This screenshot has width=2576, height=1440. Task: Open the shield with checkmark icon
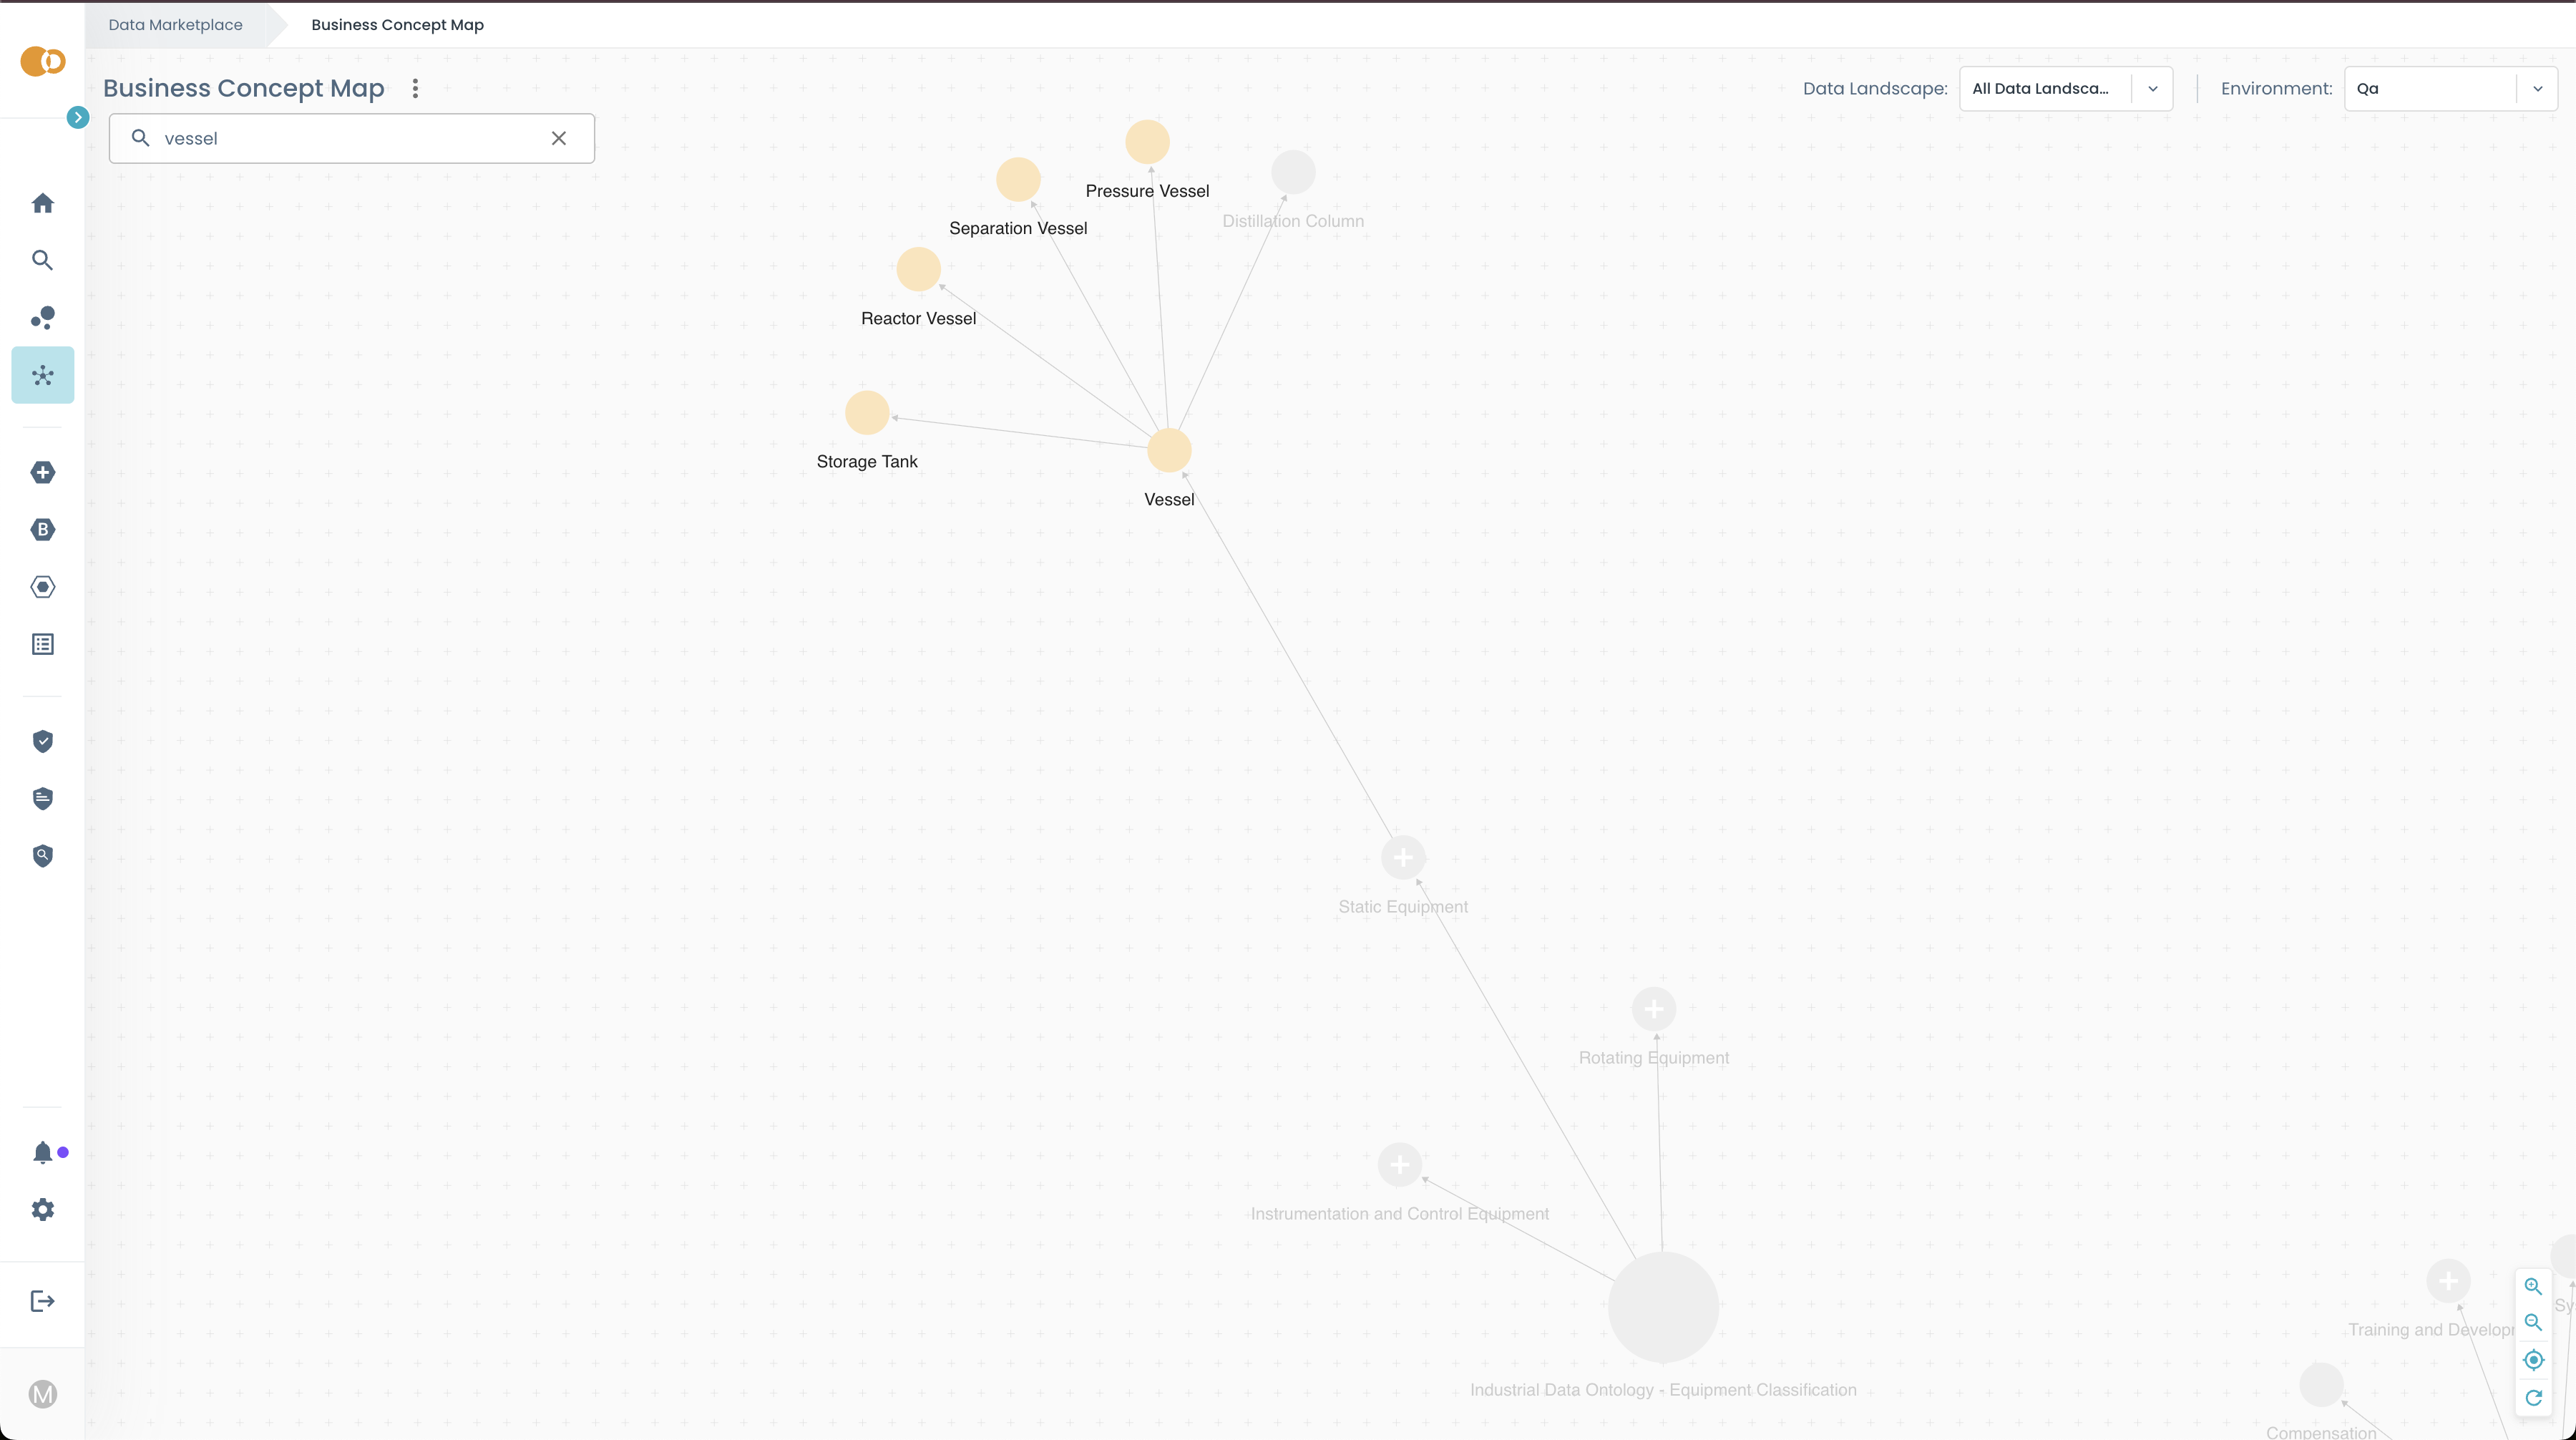click(42, 741)
